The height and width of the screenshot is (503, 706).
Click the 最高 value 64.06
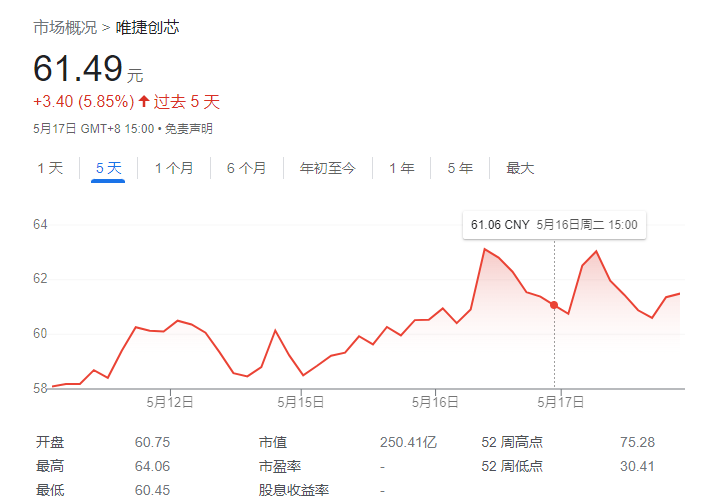pos(153,467)
